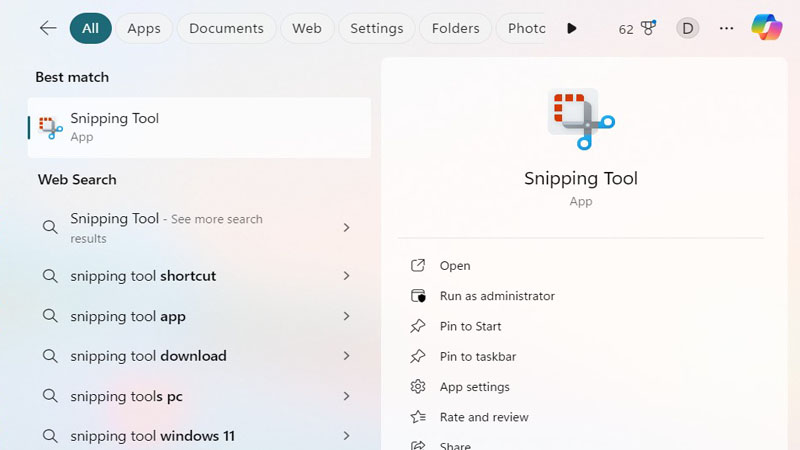Launch Copilot from the colorful icon

click(766, 28)
